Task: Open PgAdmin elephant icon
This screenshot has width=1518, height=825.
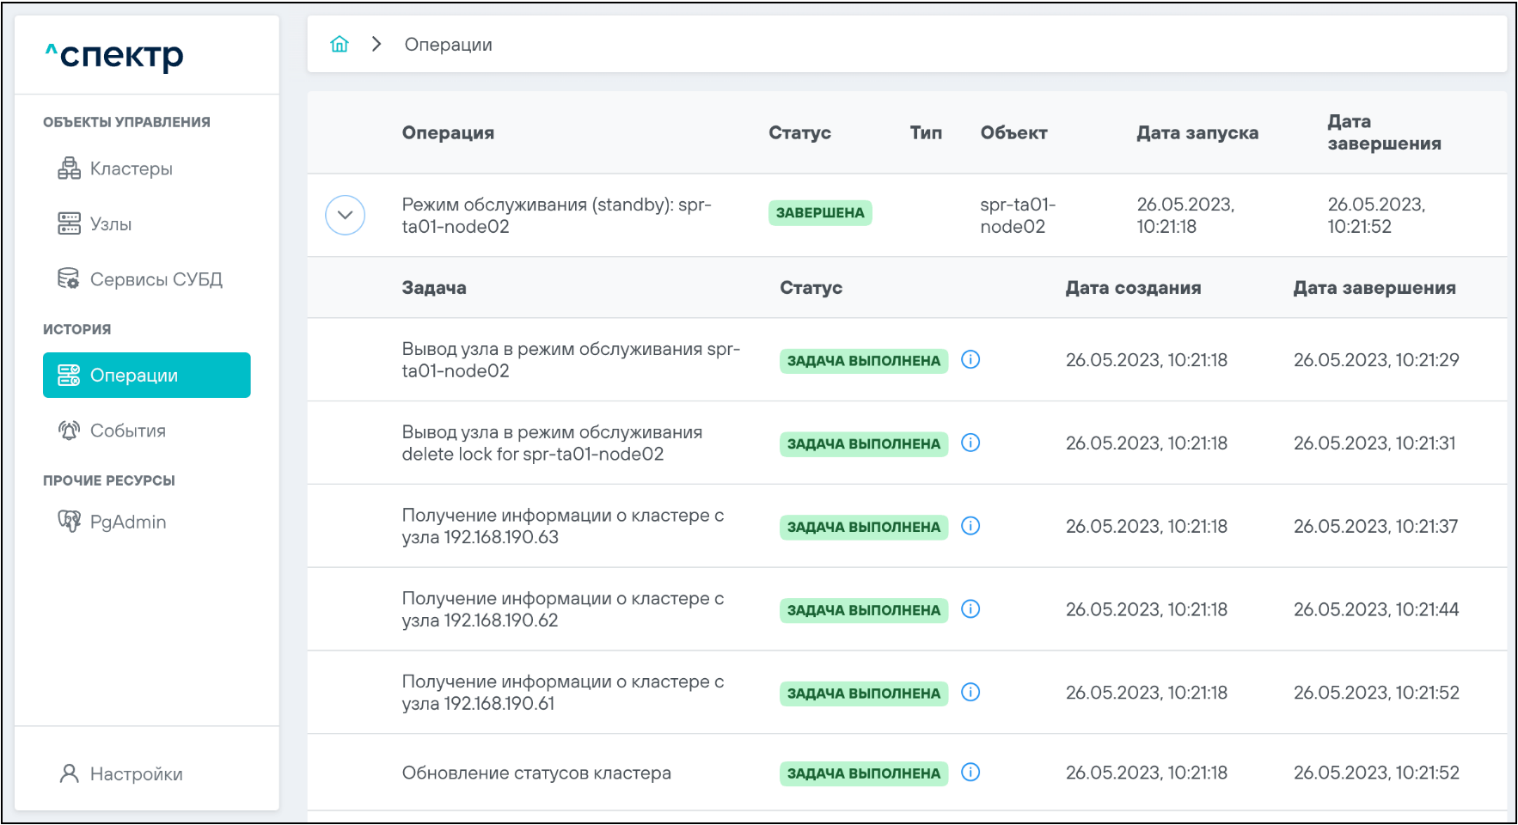Action: [x=68, y=522]
